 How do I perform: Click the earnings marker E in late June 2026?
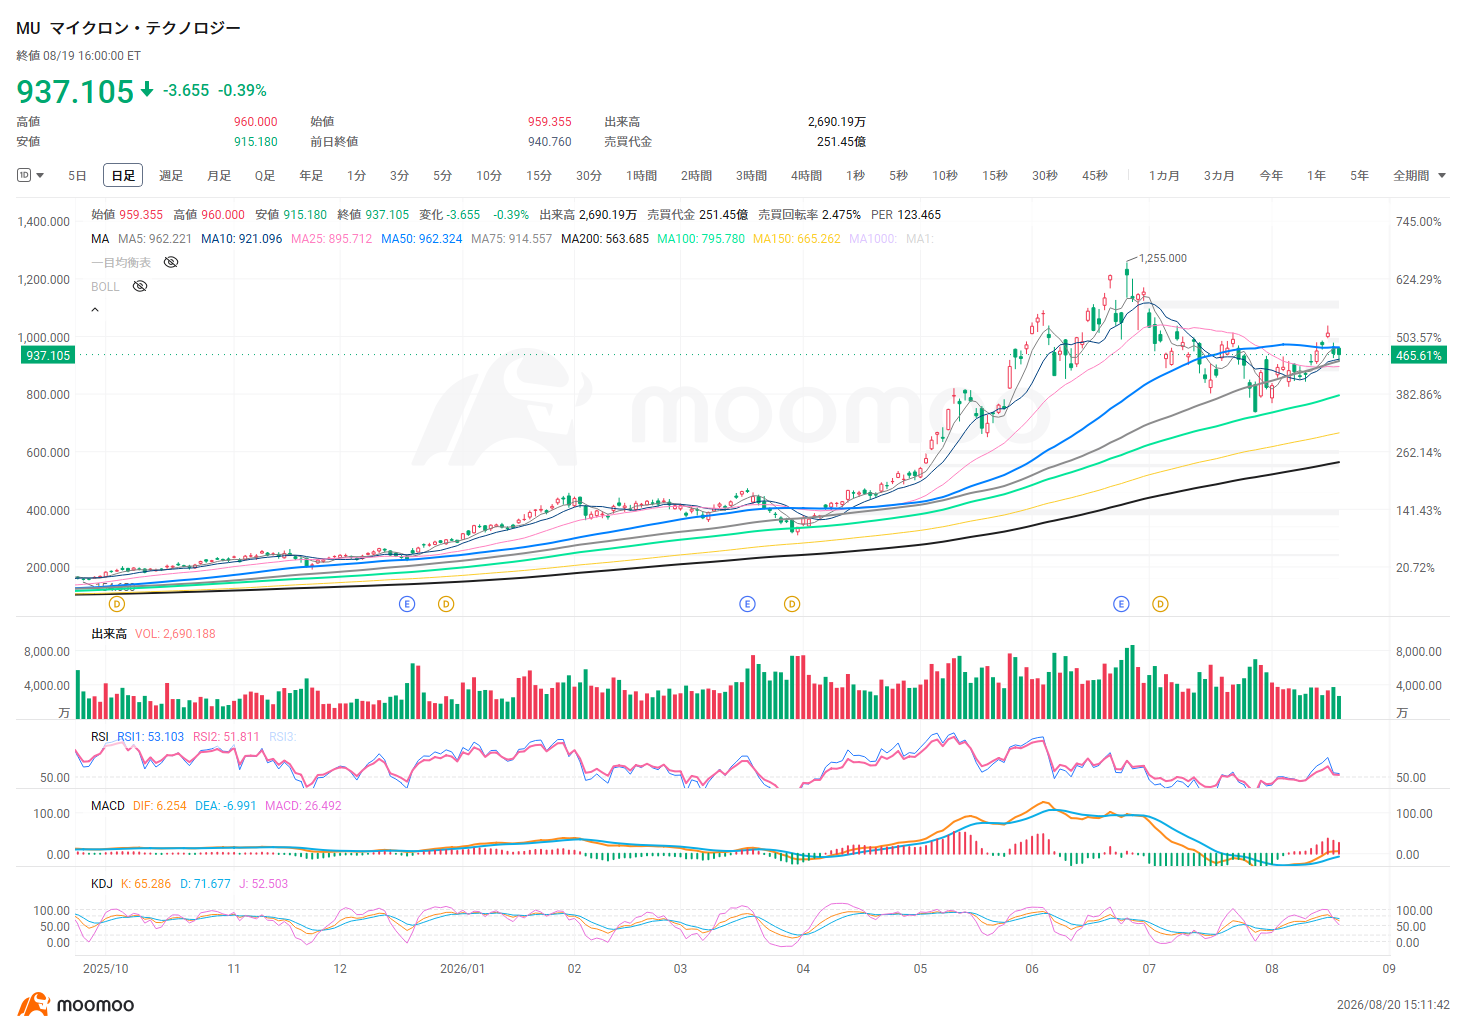[x=1121, y=604]
